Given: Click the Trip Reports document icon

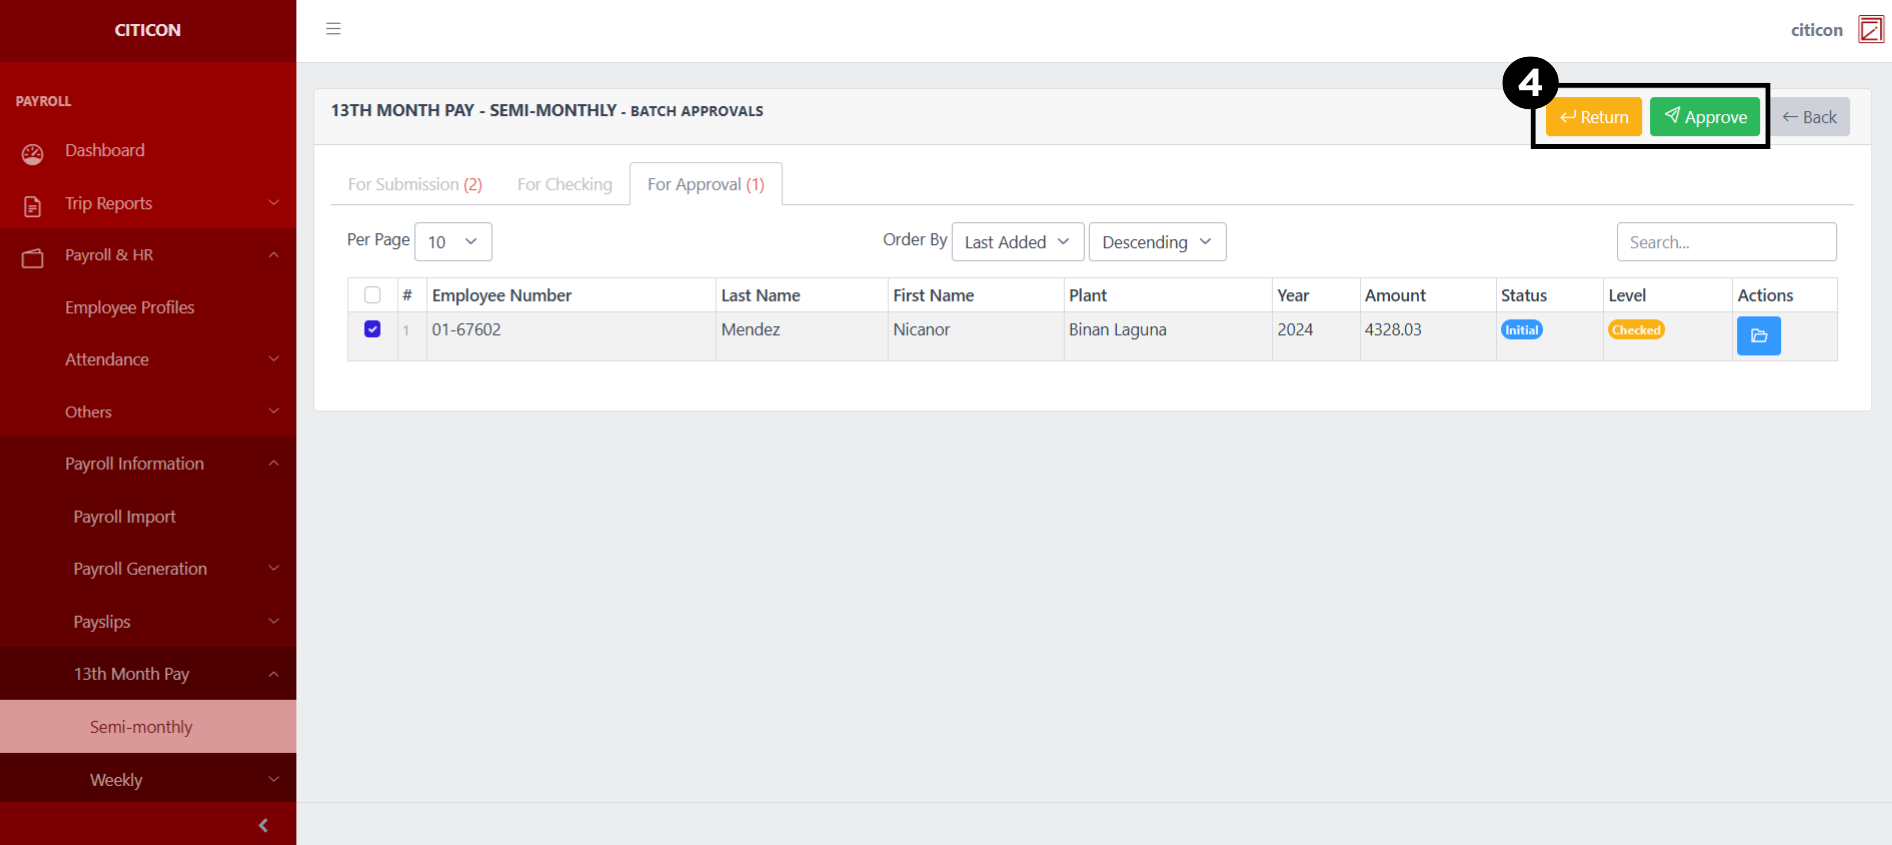Looking at the screenshot, I should point(33,206).
